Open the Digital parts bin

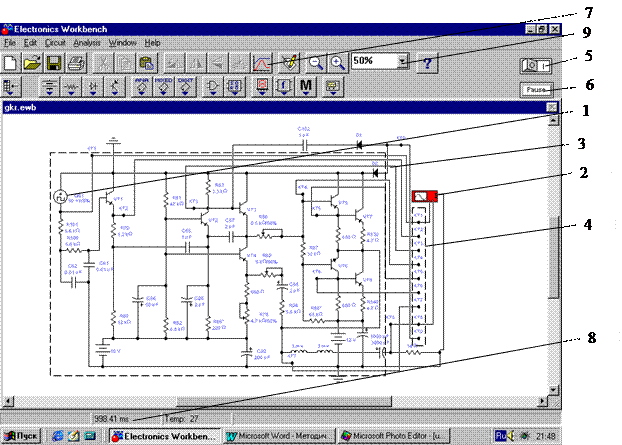[234, 87]
